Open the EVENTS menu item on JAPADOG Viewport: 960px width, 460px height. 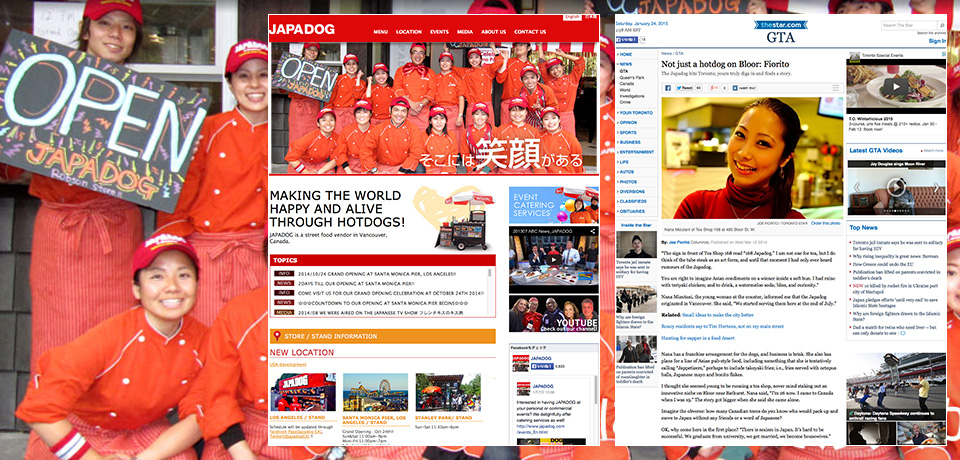tap(439, 32)
